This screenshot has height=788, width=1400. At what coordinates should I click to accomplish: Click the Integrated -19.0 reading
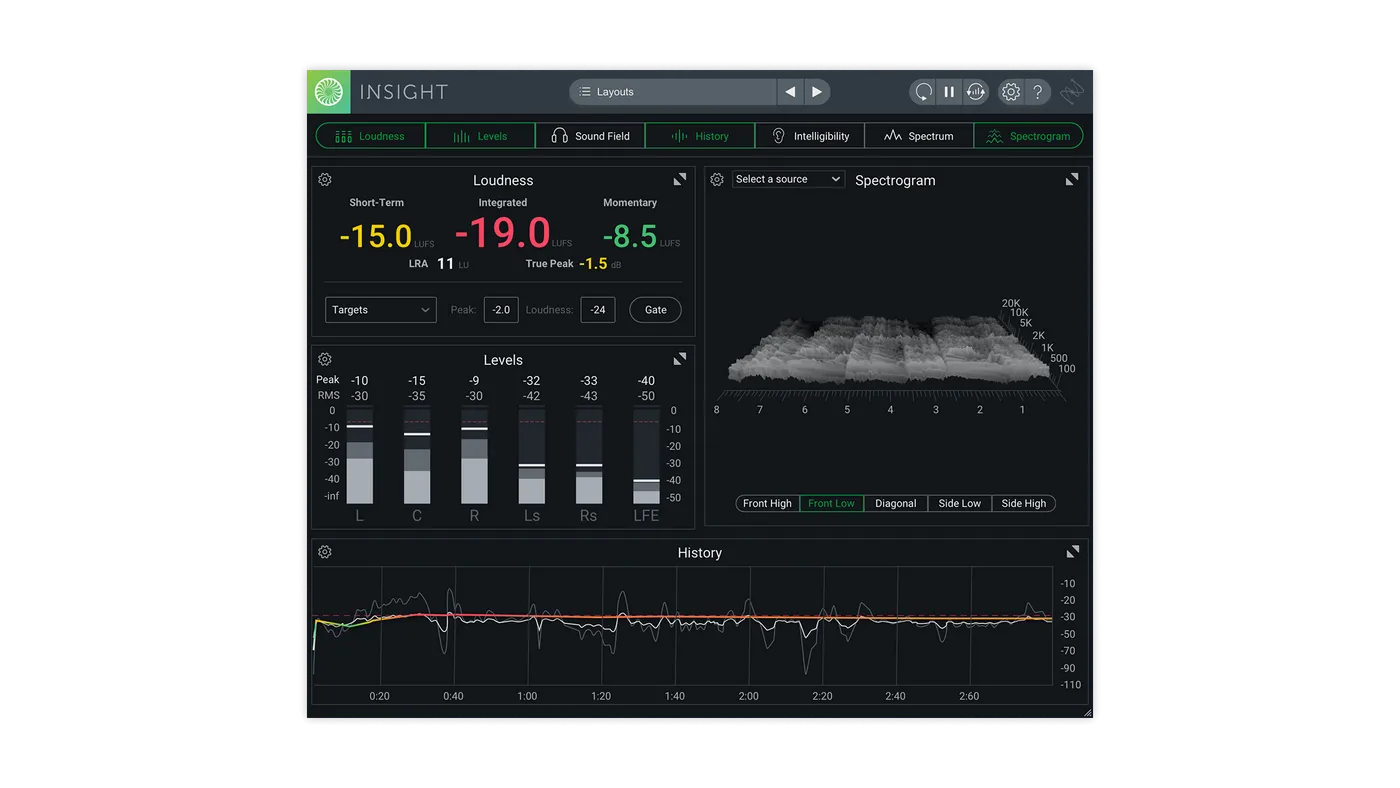(503, 233)
